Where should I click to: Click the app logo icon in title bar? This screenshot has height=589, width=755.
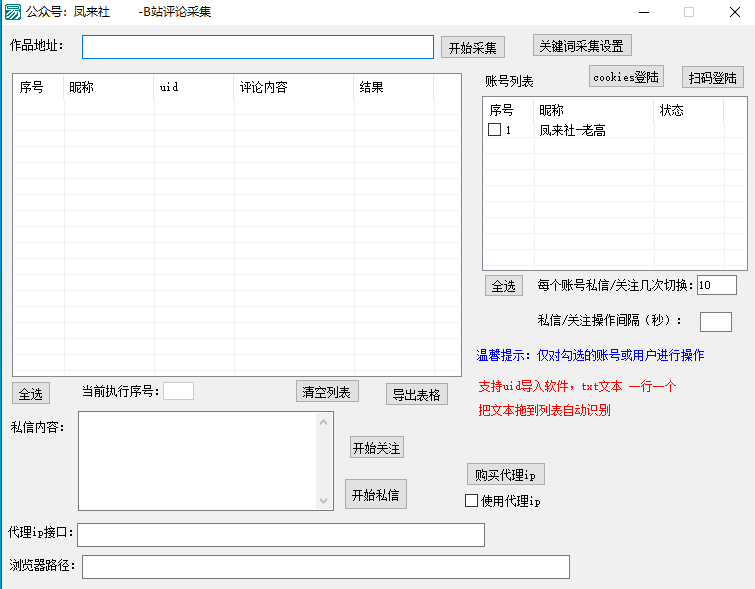pos(13,12)
